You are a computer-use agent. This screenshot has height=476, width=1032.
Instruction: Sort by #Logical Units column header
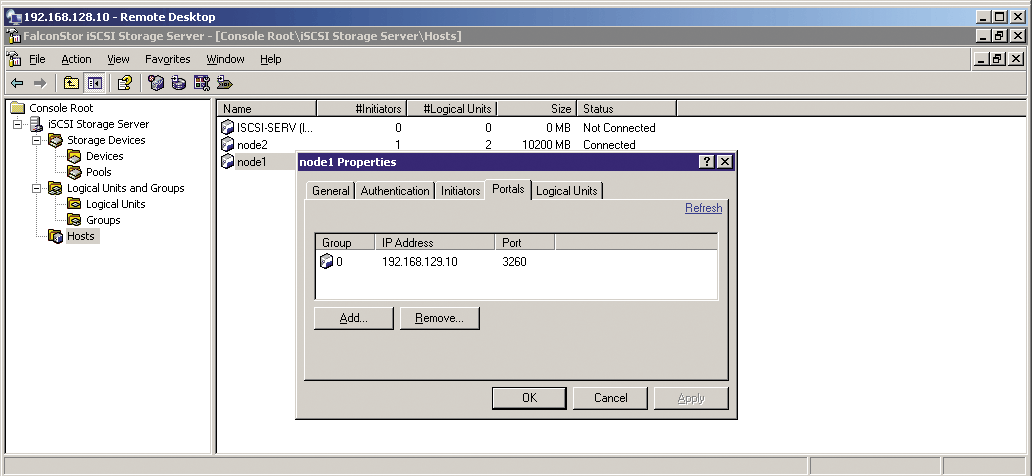pos(452,109)
